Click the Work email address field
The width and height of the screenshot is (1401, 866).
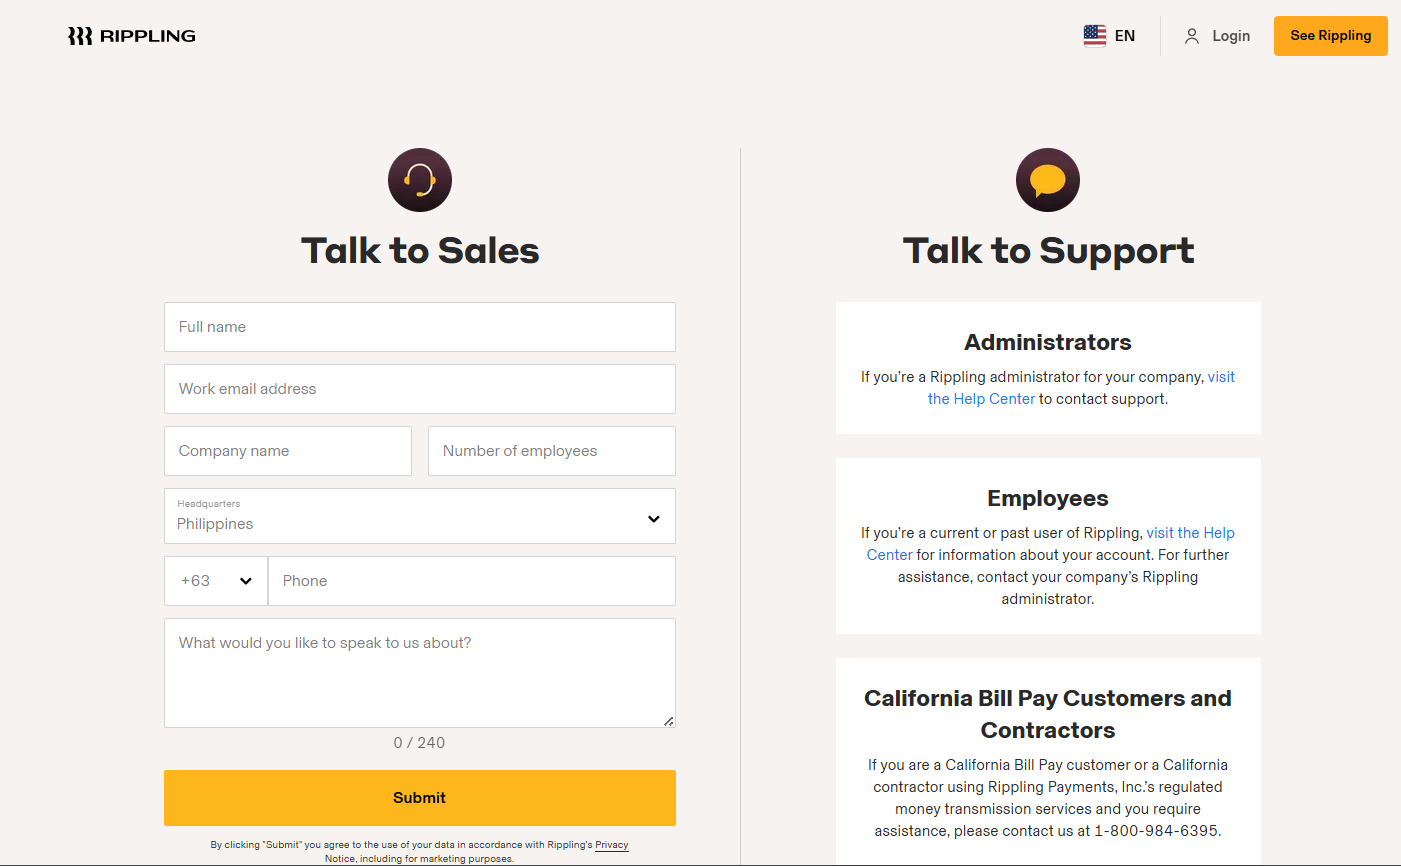tap(420, 389)
